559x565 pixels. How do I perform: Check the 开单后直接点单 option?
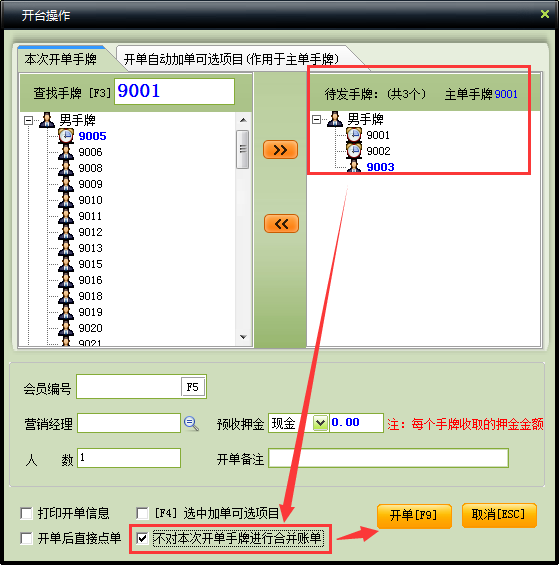tap(27, 538)
